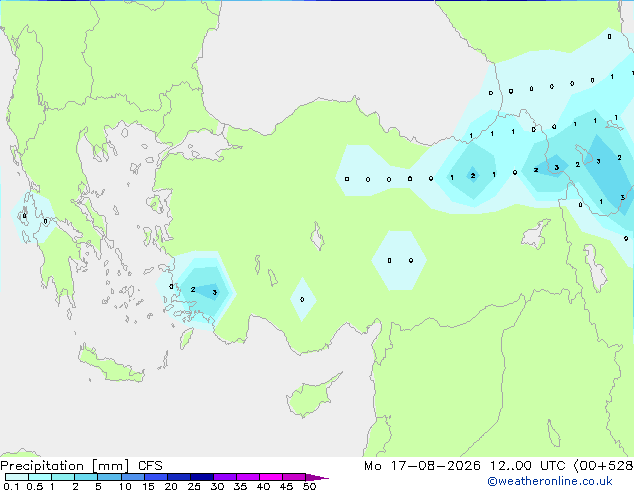Click the '12.00 UTC' time text

point(527,466)
